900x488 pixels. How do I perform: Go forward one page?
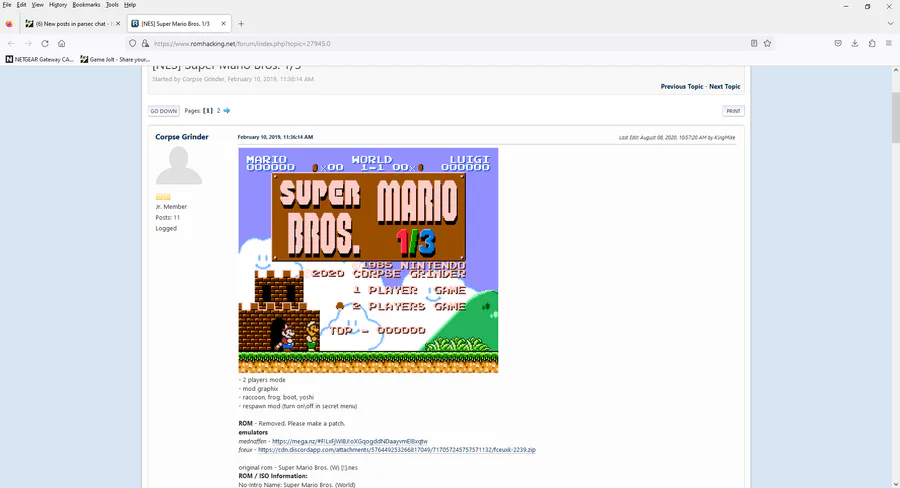click(28, 44)
